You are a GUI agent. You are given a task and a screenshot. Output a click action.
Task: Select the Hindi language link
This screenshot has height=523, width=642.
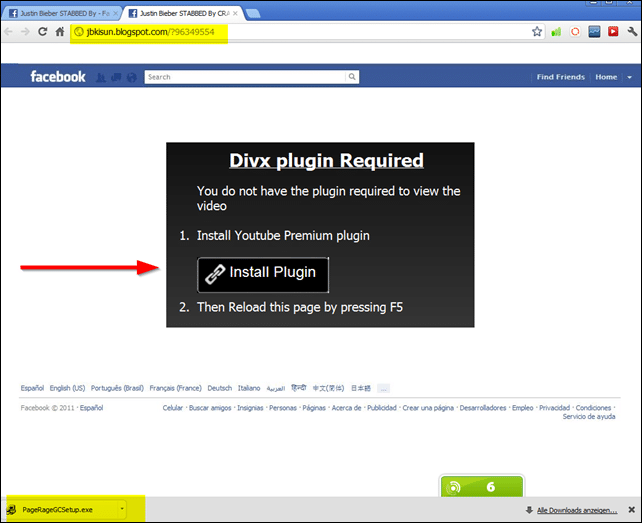pos(298,387)
